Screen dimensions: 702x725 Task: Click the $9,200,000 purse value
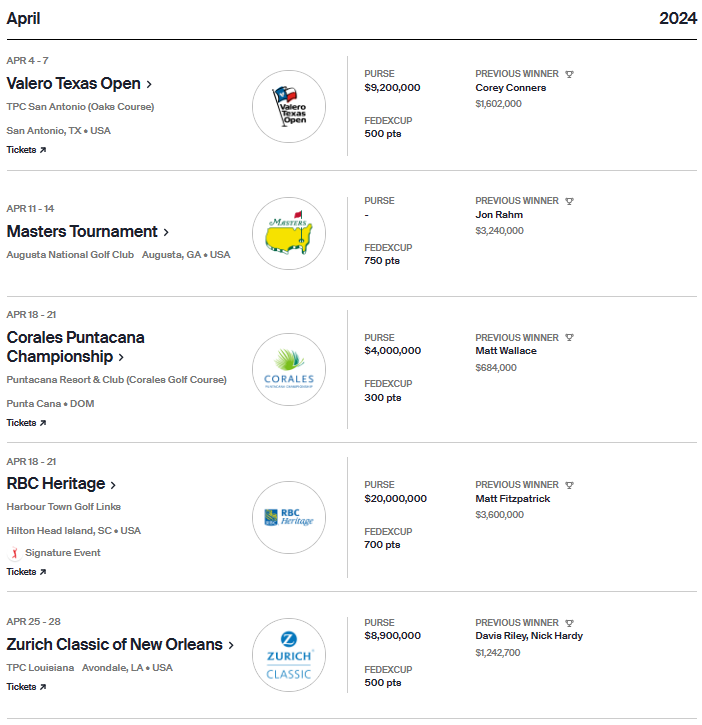point(392,88)
